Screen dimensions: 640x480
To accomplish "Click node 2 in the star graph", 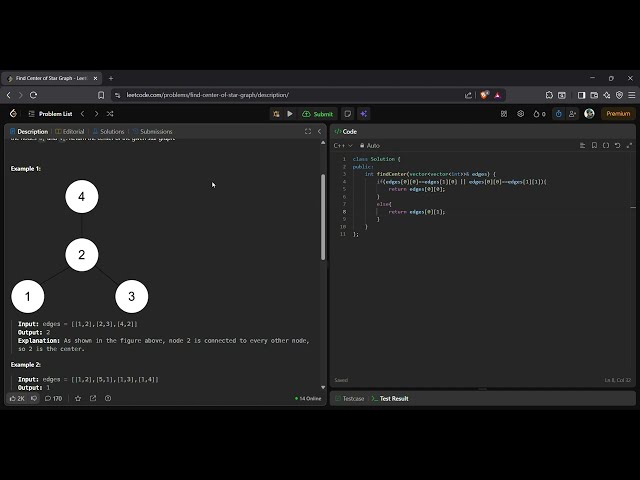I will (82, 255).
